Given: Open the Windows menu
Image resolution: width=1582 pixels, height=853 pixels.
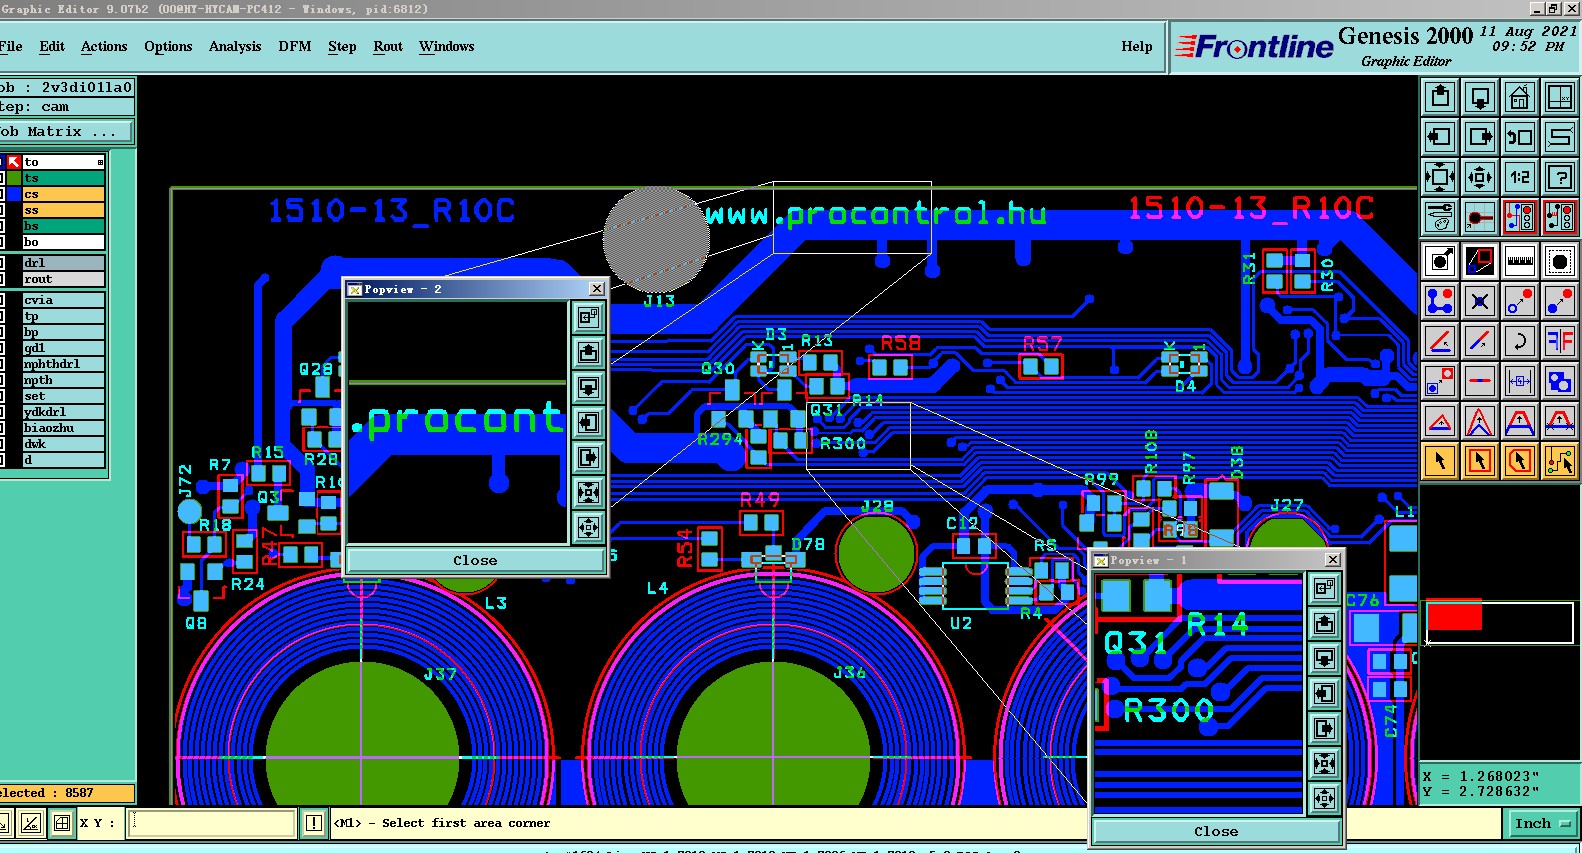Looking at the screenshot, I should click(447, 46).
